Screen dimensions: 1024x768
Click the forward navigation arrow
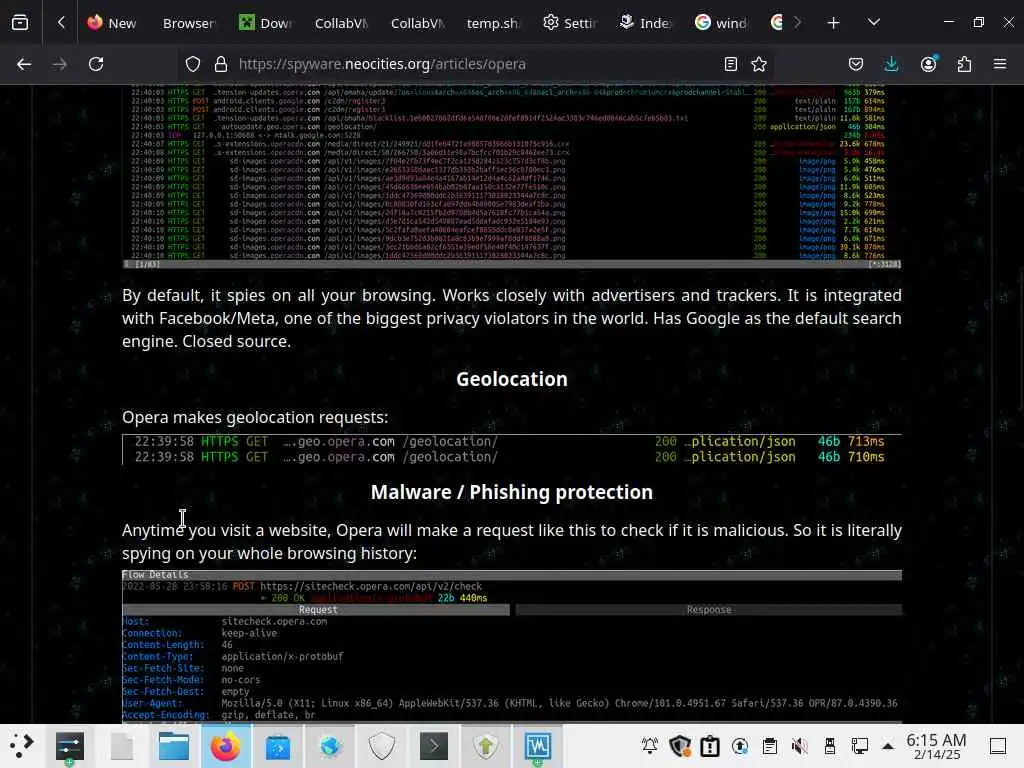tap(60, 64)
